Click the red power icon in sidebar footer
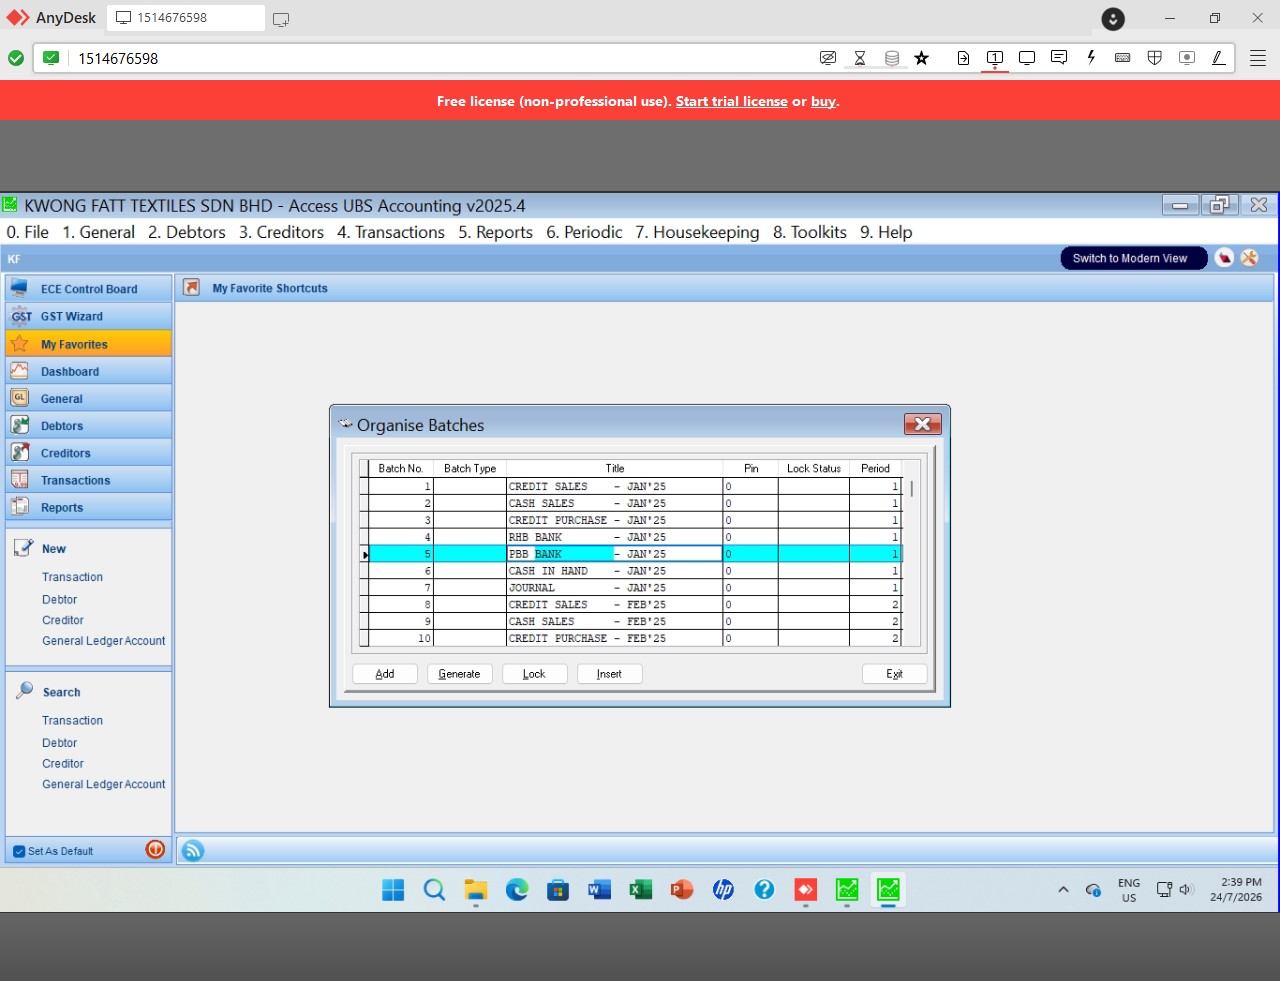Screen dimensions: 1280x981 [x=155, y=850]
